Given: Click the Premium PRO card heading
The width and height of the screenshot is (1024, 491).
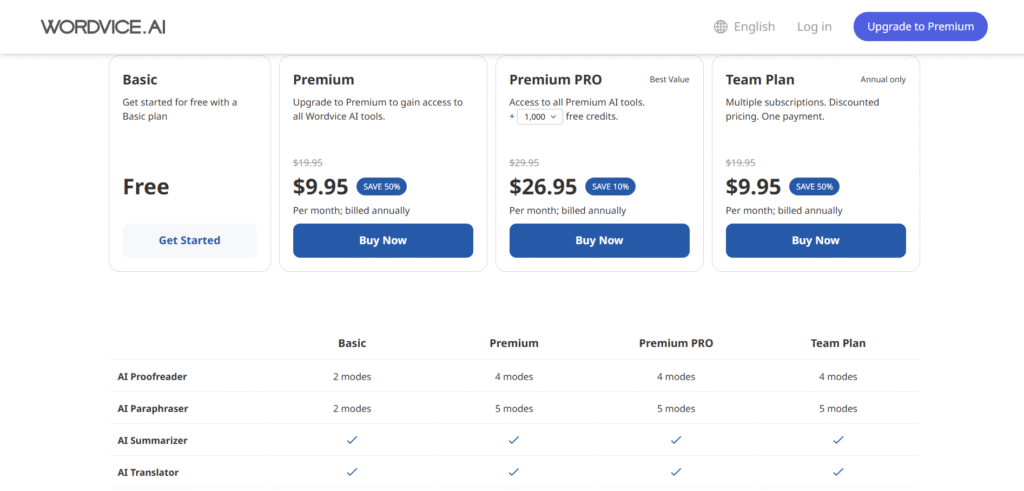Looking at the screenshot, I should 556,80.
